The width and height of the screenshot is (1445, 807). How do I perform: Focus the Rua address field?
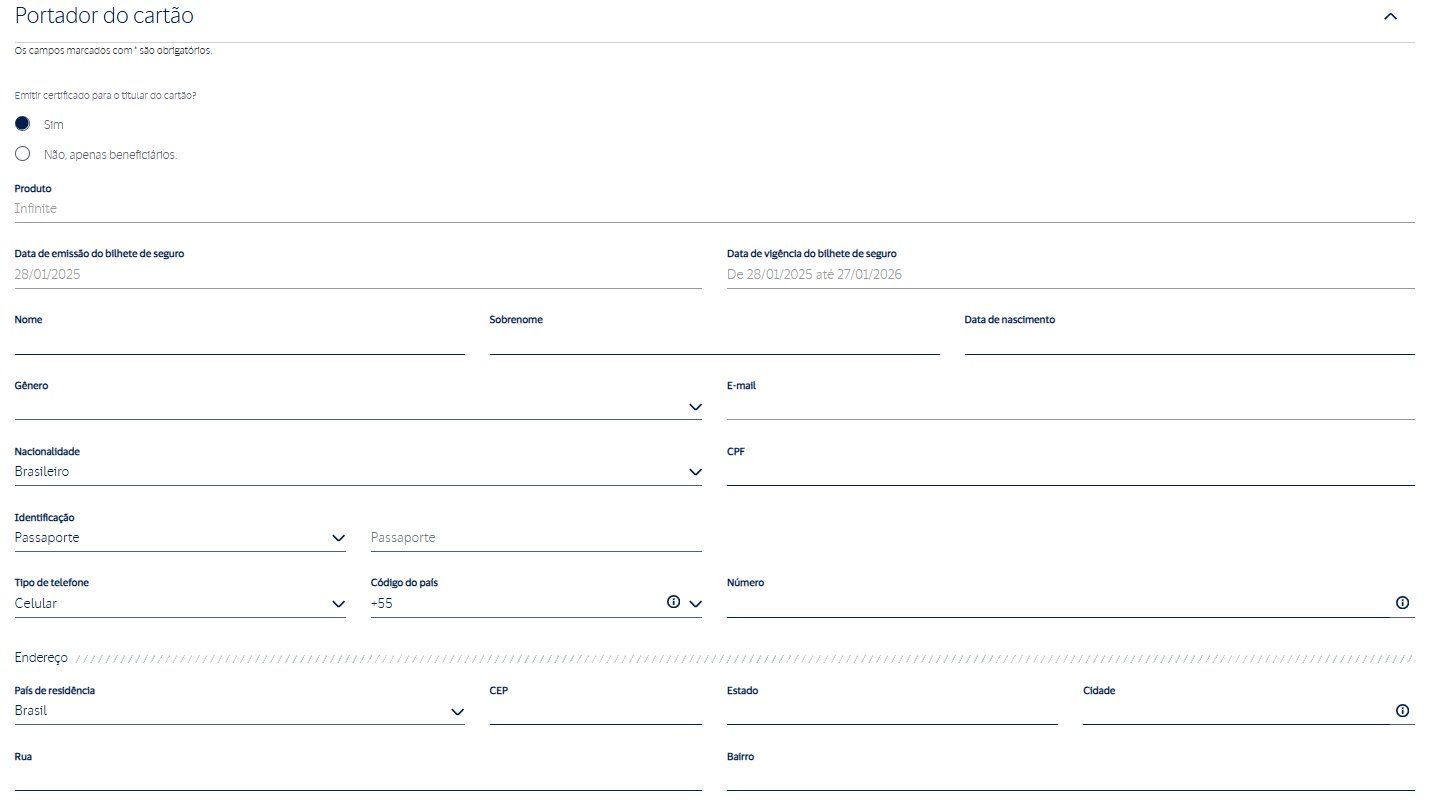coord(358,777)
